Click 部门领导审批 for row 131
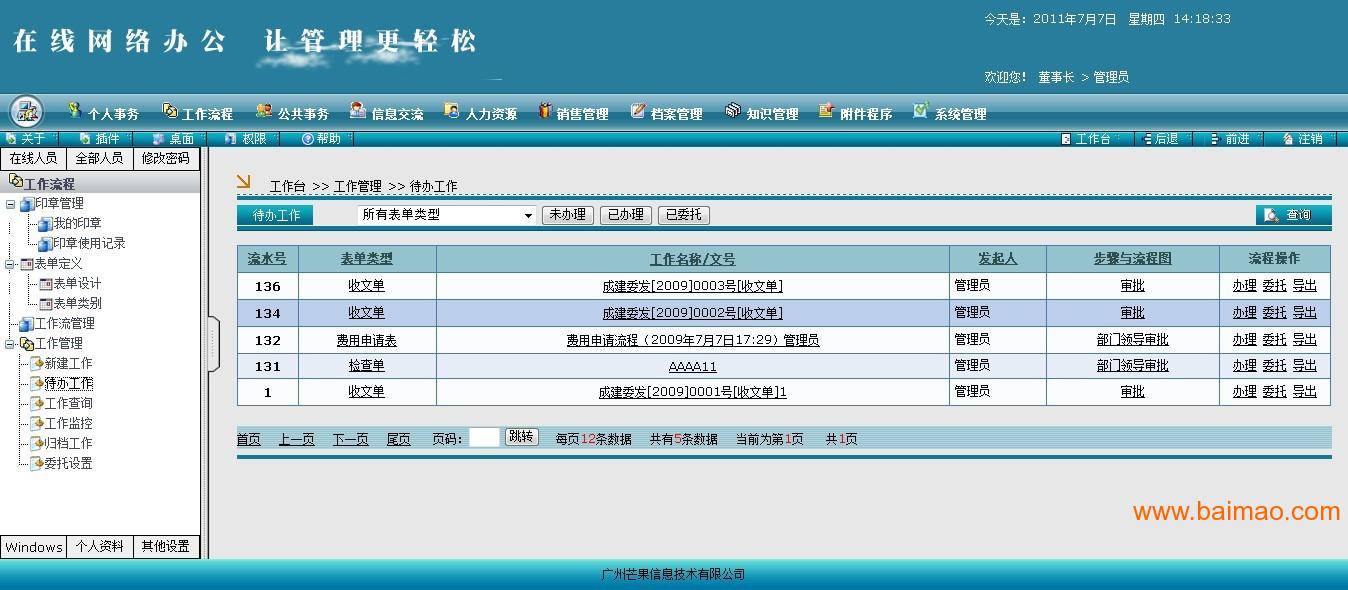 pyautogui.click(x=1133, y=366)
